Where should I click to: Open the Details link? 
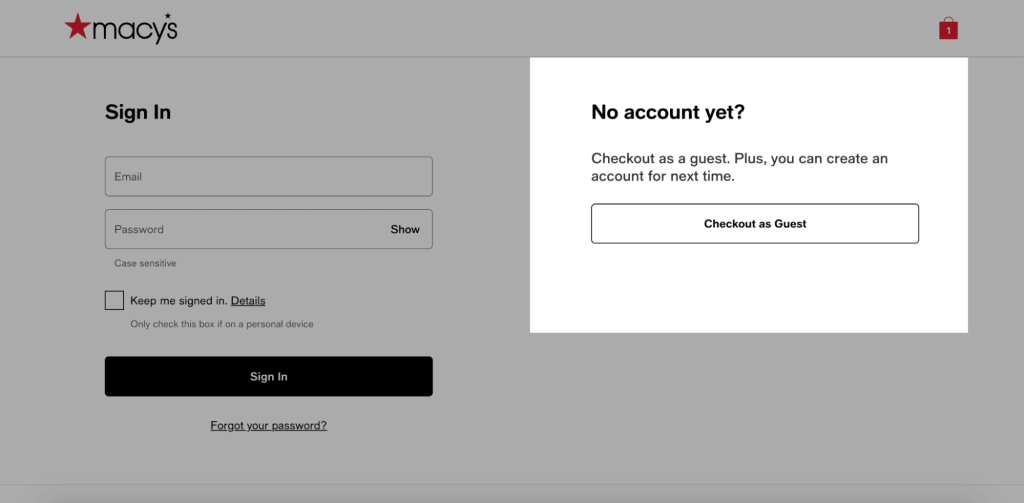[x=248, y=300]
